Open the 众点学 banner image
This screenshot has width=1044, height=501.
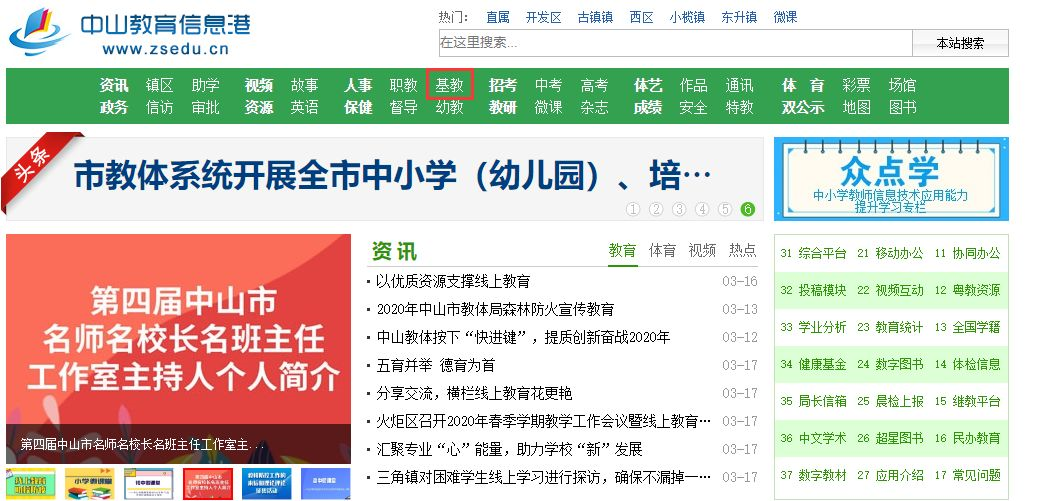click(890, 178)
